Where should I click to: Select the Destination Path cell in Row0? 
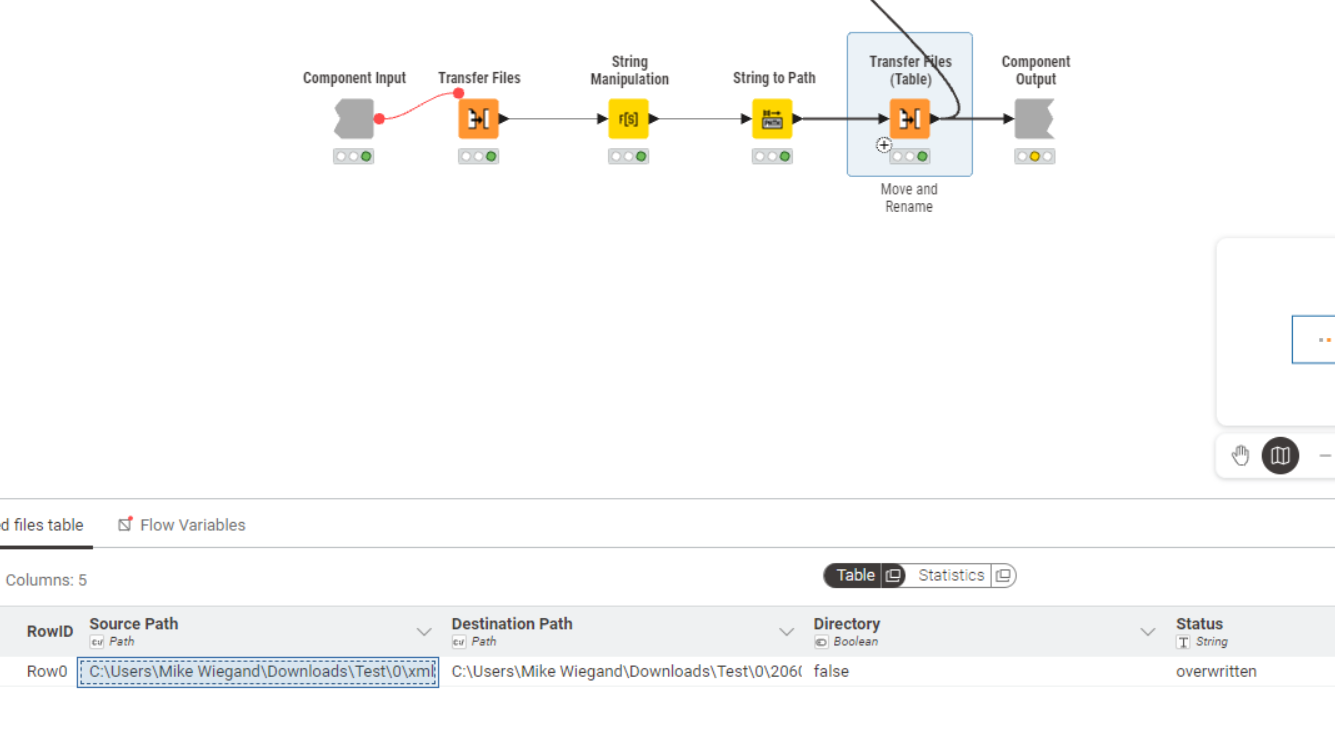point(626,672)
